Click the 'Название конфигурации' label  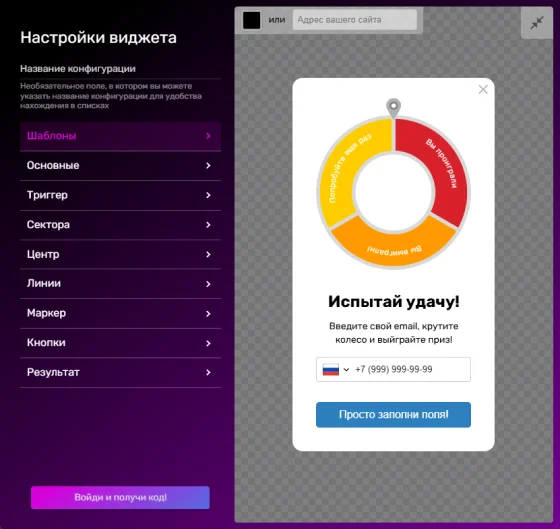[78, 69]
